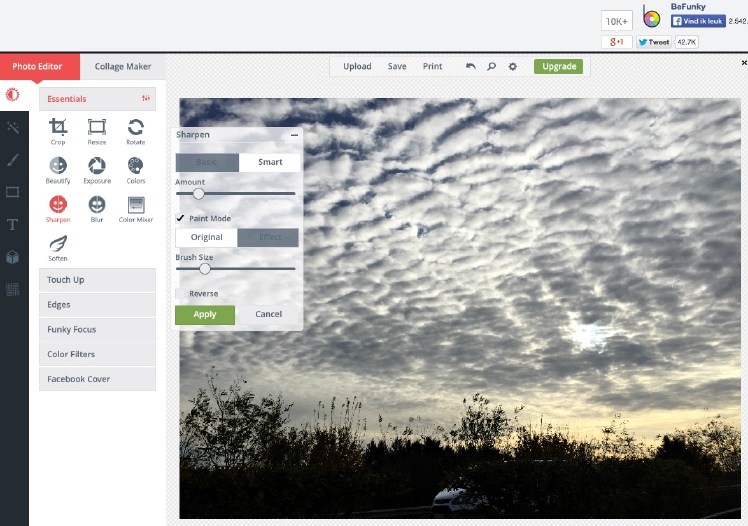Click the magnifier zoom icon
The image size is (748, 526).
(x=491, y=66)
